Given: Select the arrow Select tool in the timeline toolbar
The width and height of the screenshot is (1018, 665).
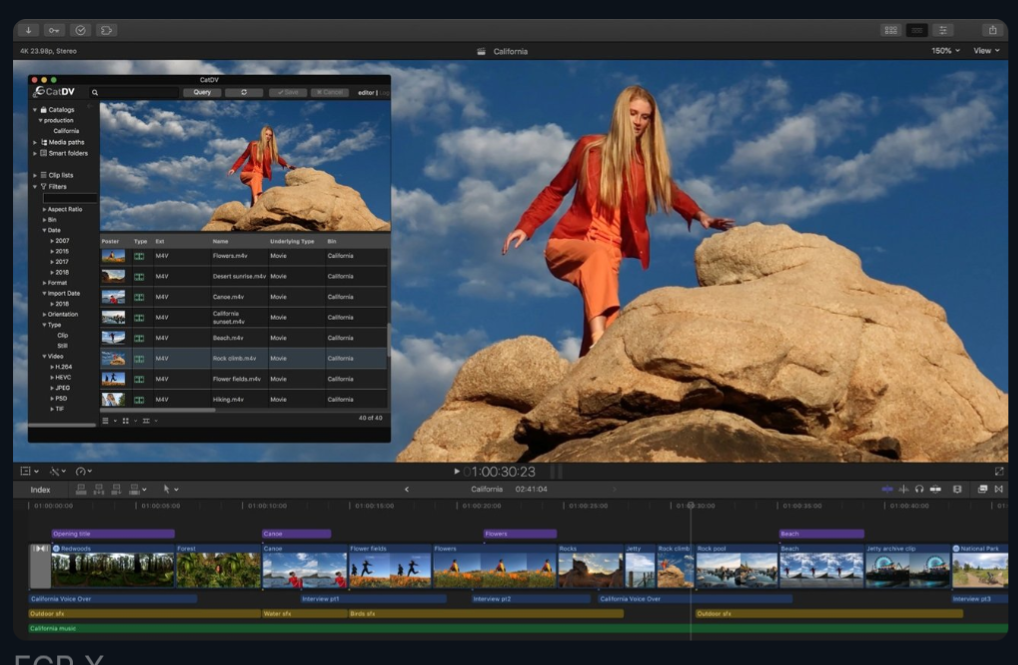Looking at the screenshot, I should [167, 490].
